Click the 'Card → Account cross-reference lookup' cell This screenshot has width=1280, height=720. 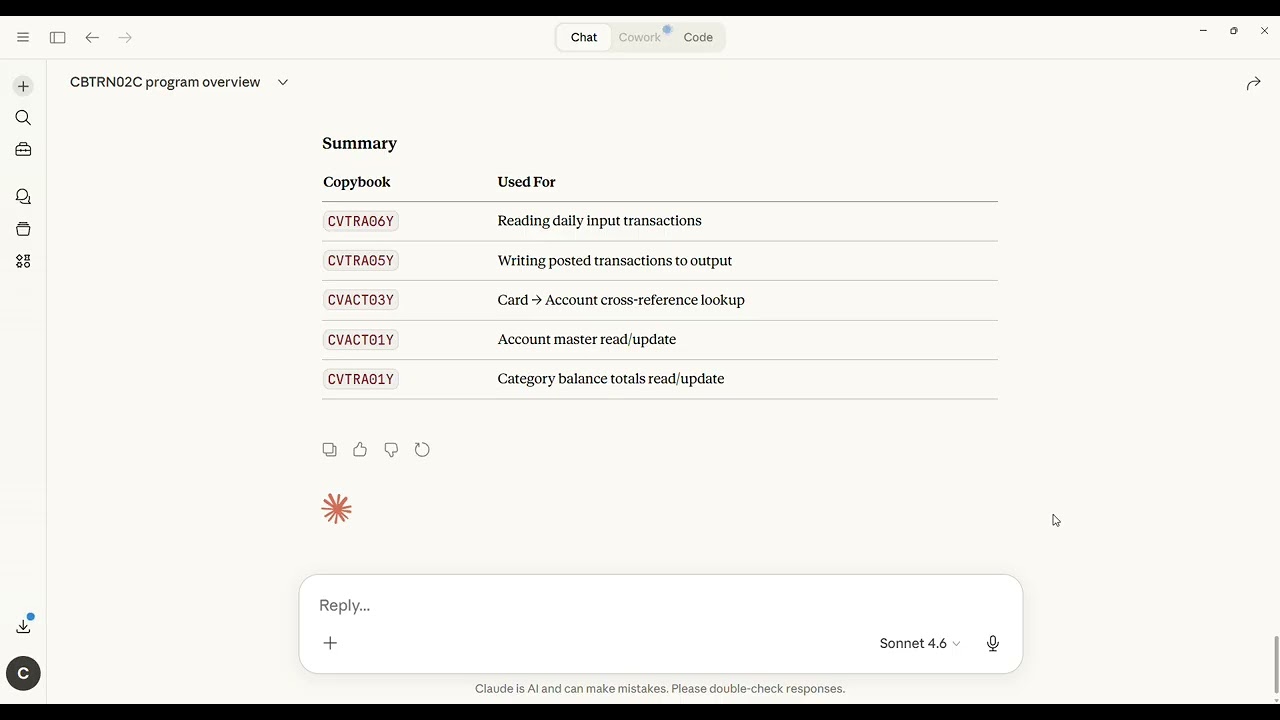click(621, 300)
